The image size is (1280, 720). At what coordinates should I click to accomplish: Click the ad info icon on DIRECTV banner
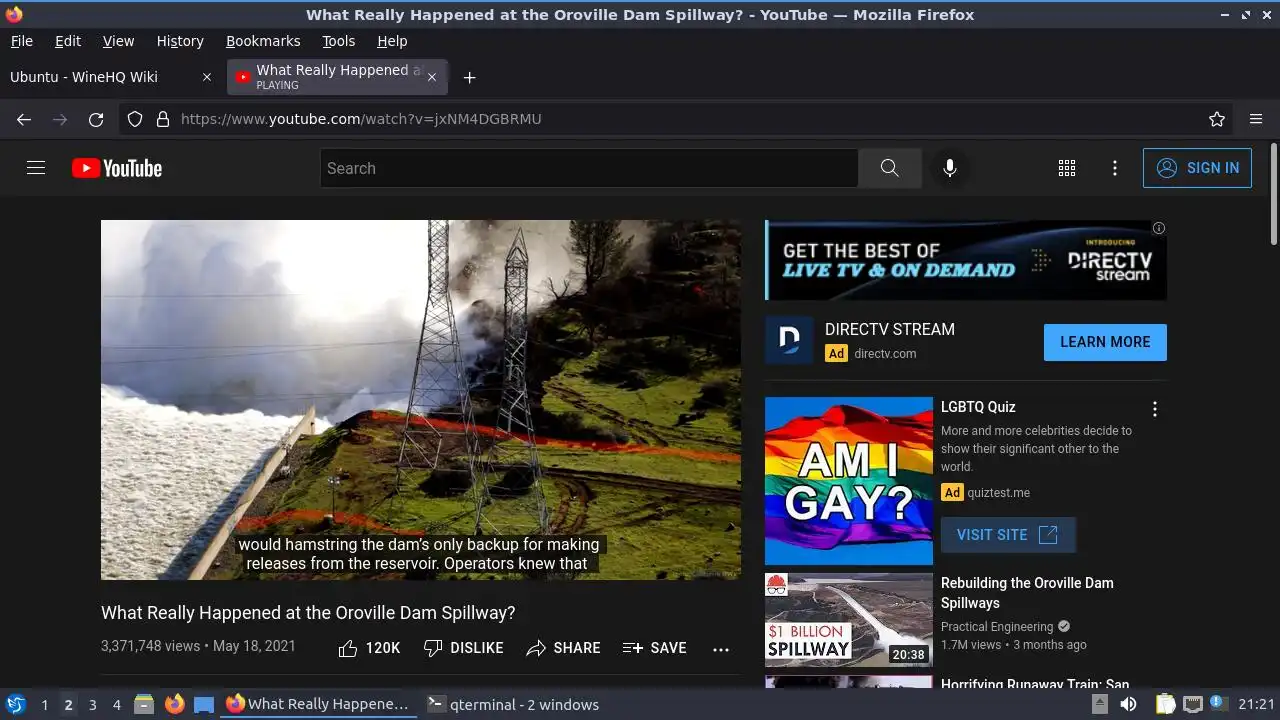1159,228
